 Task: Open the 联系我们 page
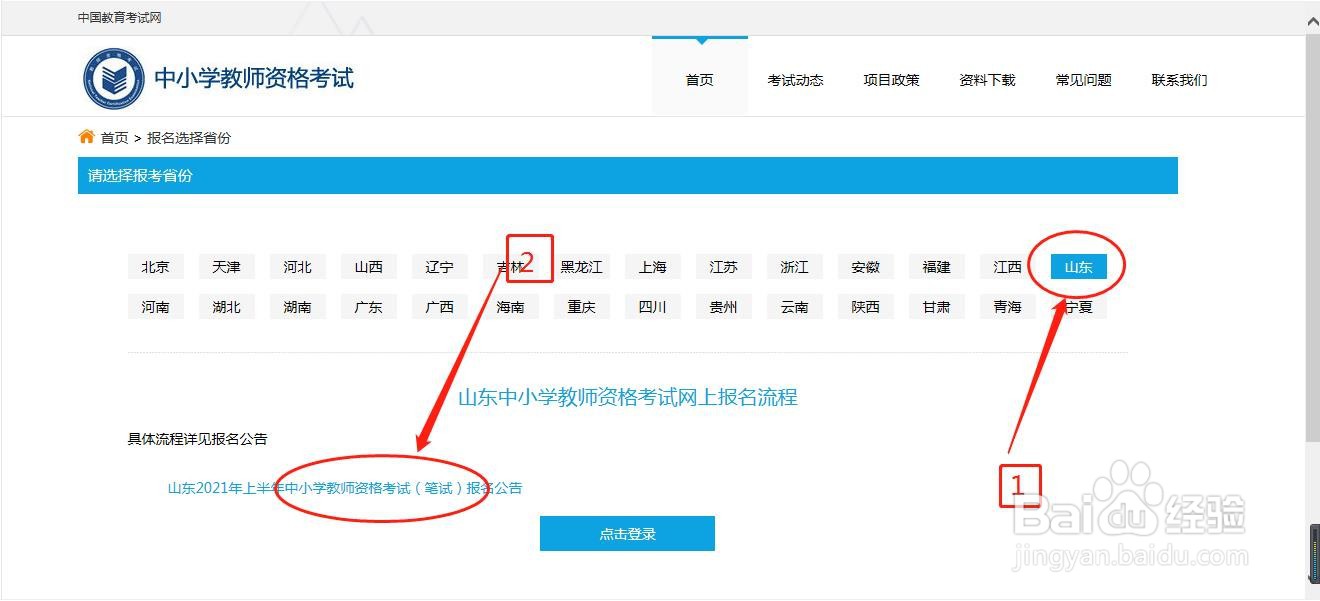pos(1178,80)
